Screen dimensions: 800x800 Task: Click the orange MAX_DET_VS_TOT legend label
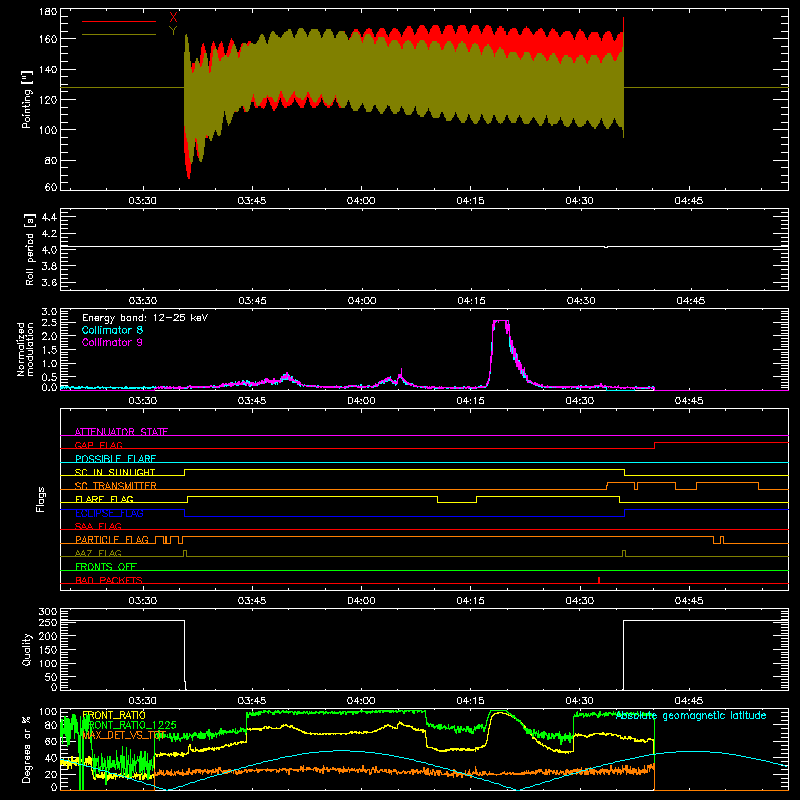coord(124,735)
